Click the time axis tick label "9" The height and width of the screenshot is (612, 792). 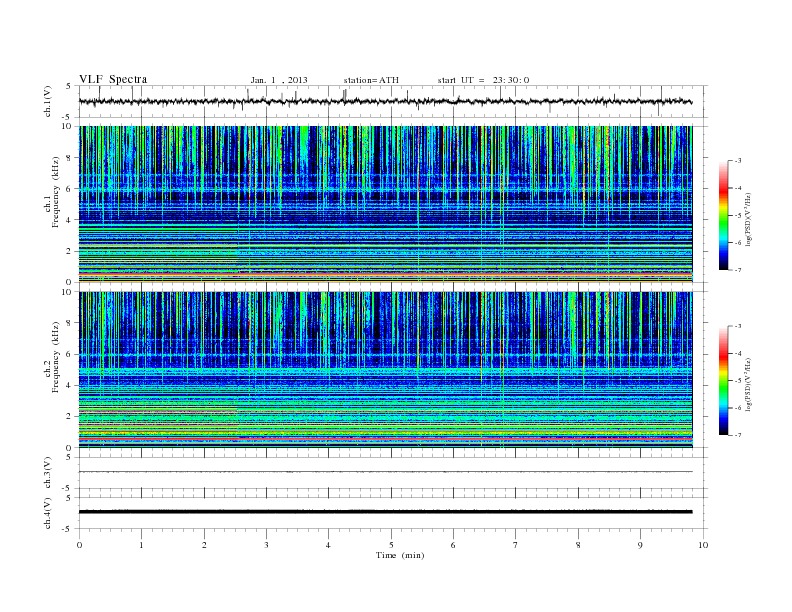tap(640, 545)
